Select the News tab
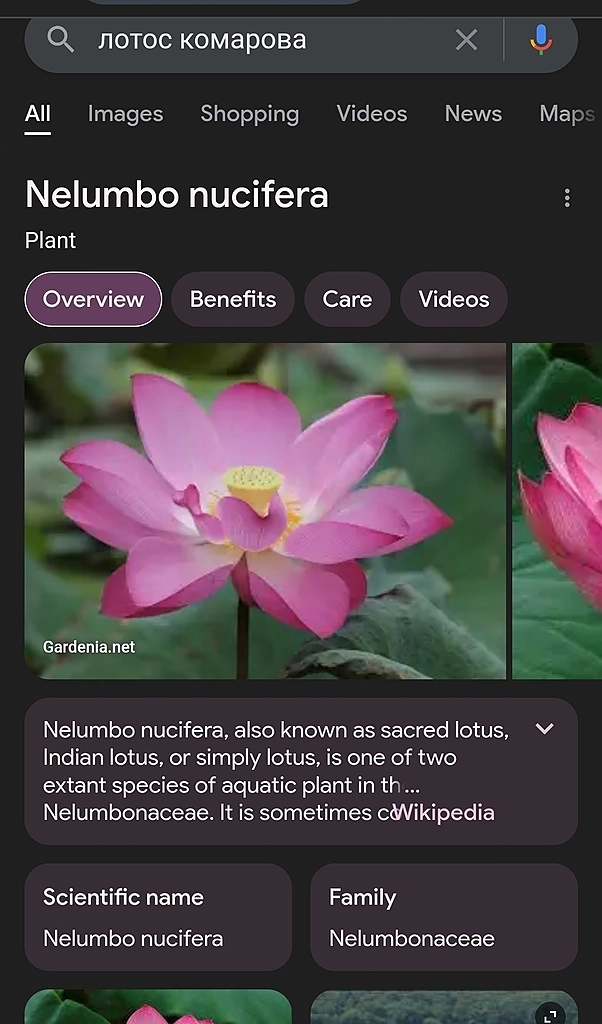 (473, 114)
